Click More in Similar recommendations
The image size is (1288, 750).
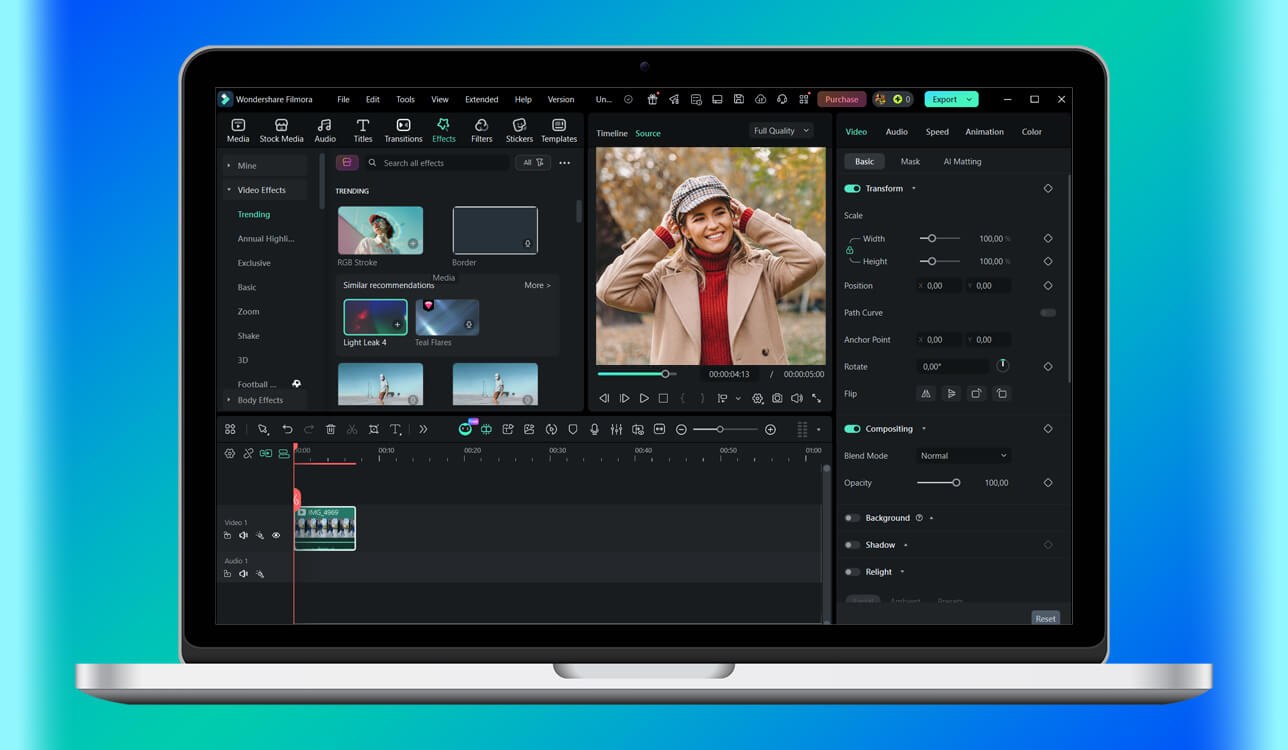537,285
